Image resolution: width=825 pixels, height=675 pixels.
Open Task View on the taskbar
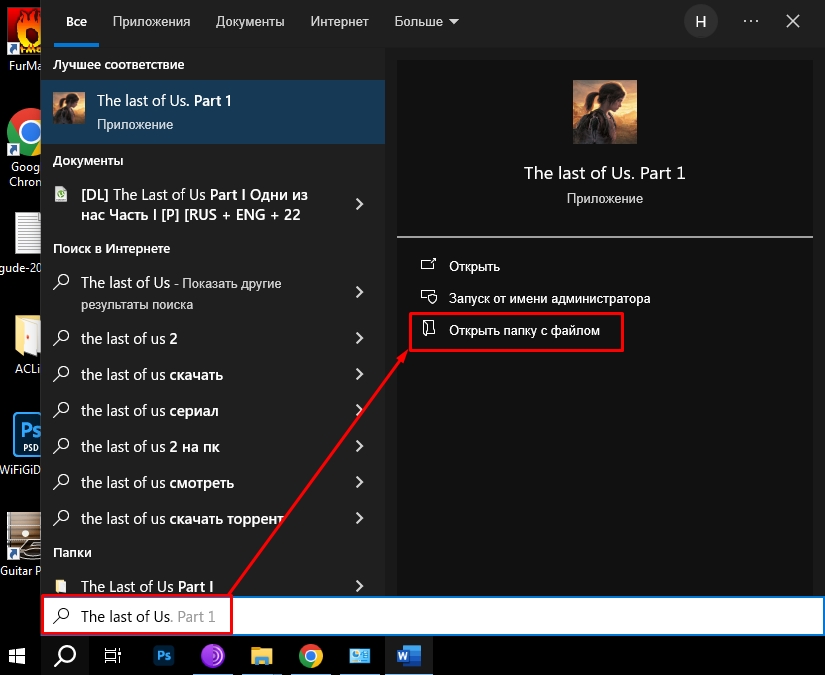tap(113, 656)
